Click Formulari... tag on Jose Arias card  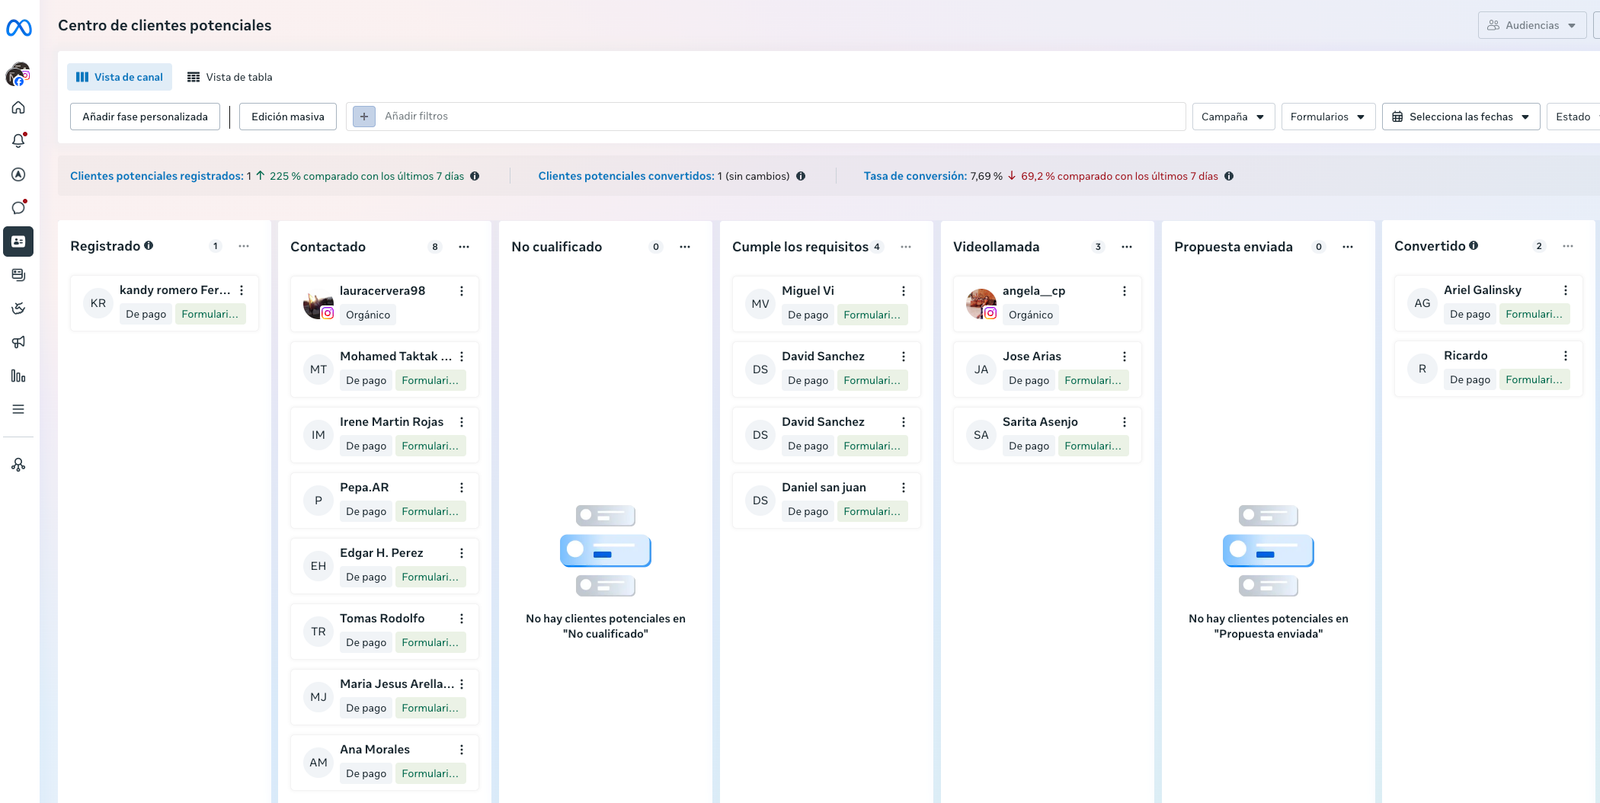pos(1093,380)
